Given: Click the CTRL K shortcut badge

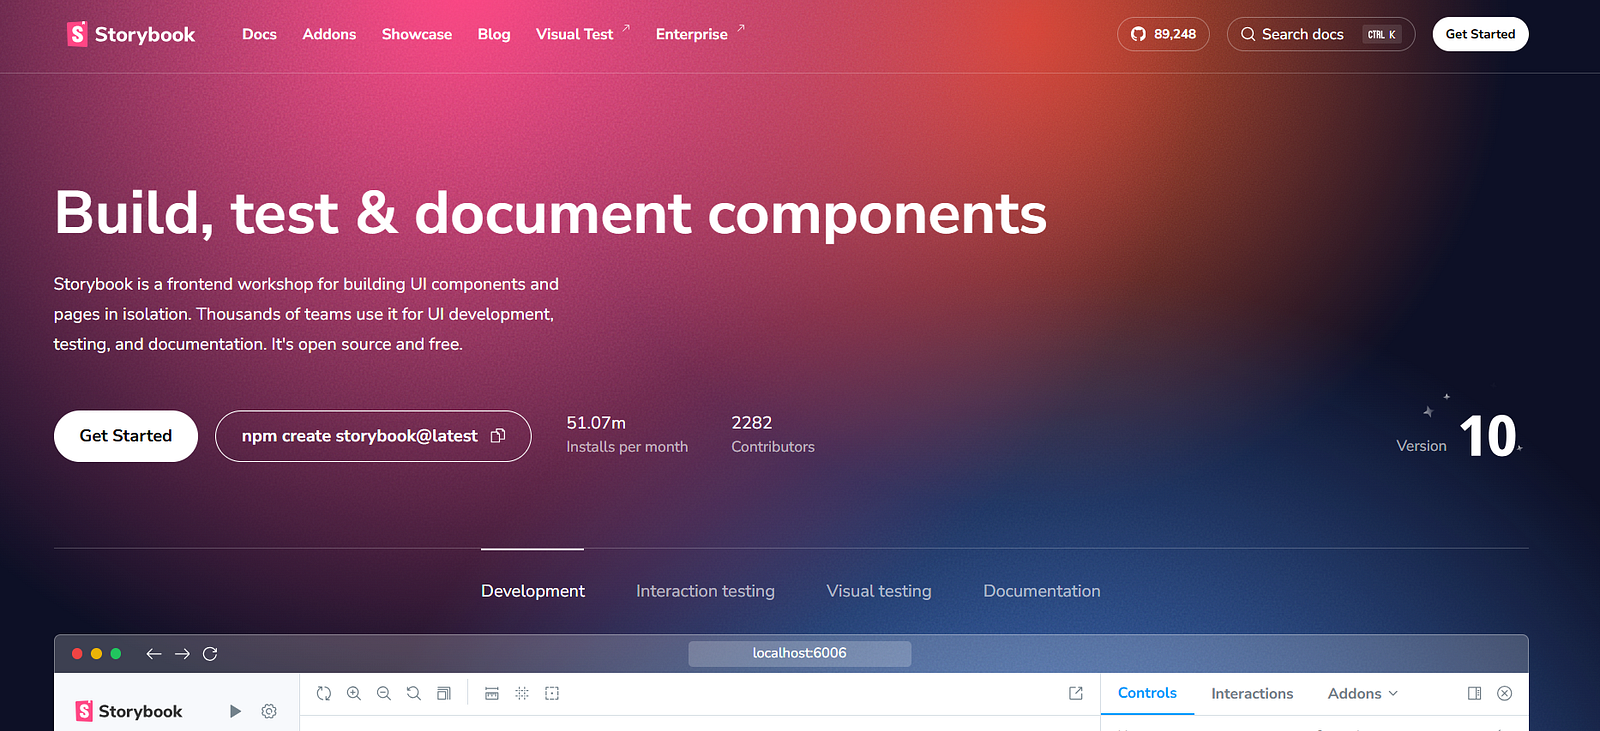Looking at the screenshot, I should (1382, 34).
